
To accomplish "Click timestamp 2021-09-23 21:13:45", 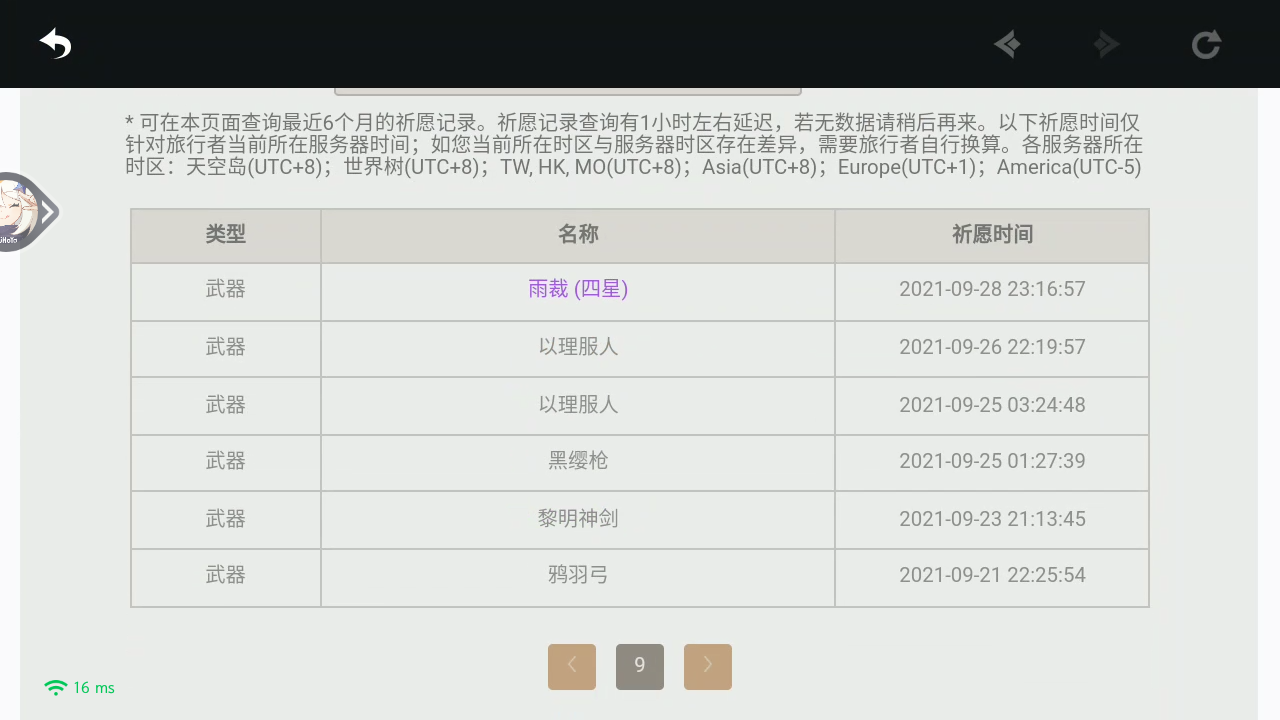I will point(992,519).
